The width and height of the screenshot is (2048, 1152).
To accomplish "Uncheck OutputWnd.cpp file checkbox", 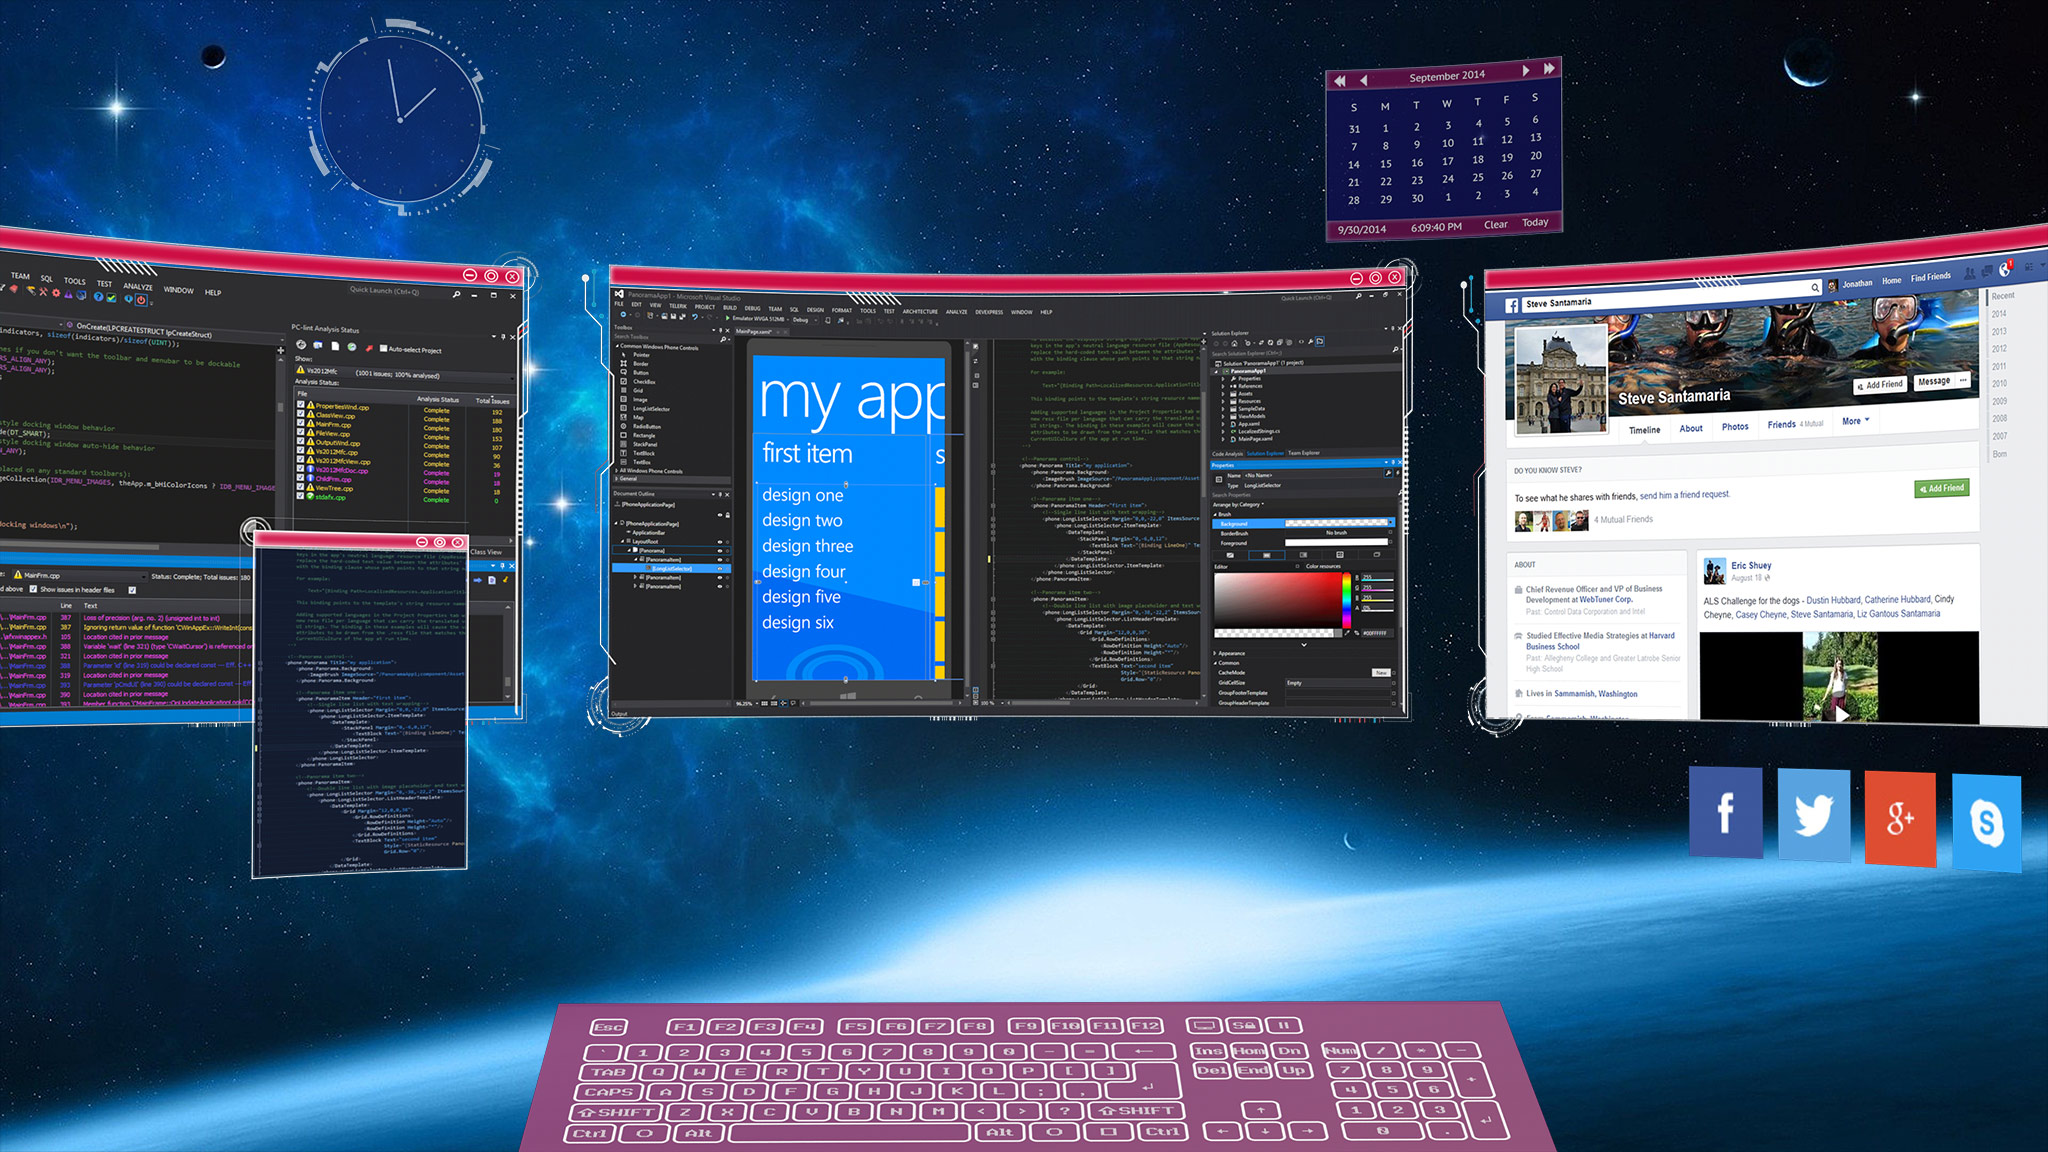I will pyautogui.click(x=300, y=441).
